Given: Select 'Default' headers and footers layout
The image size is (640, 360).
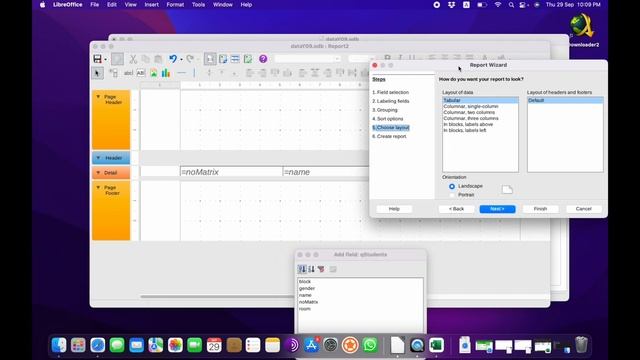Looking at the screenshot, I should click(x=565, y=100).
